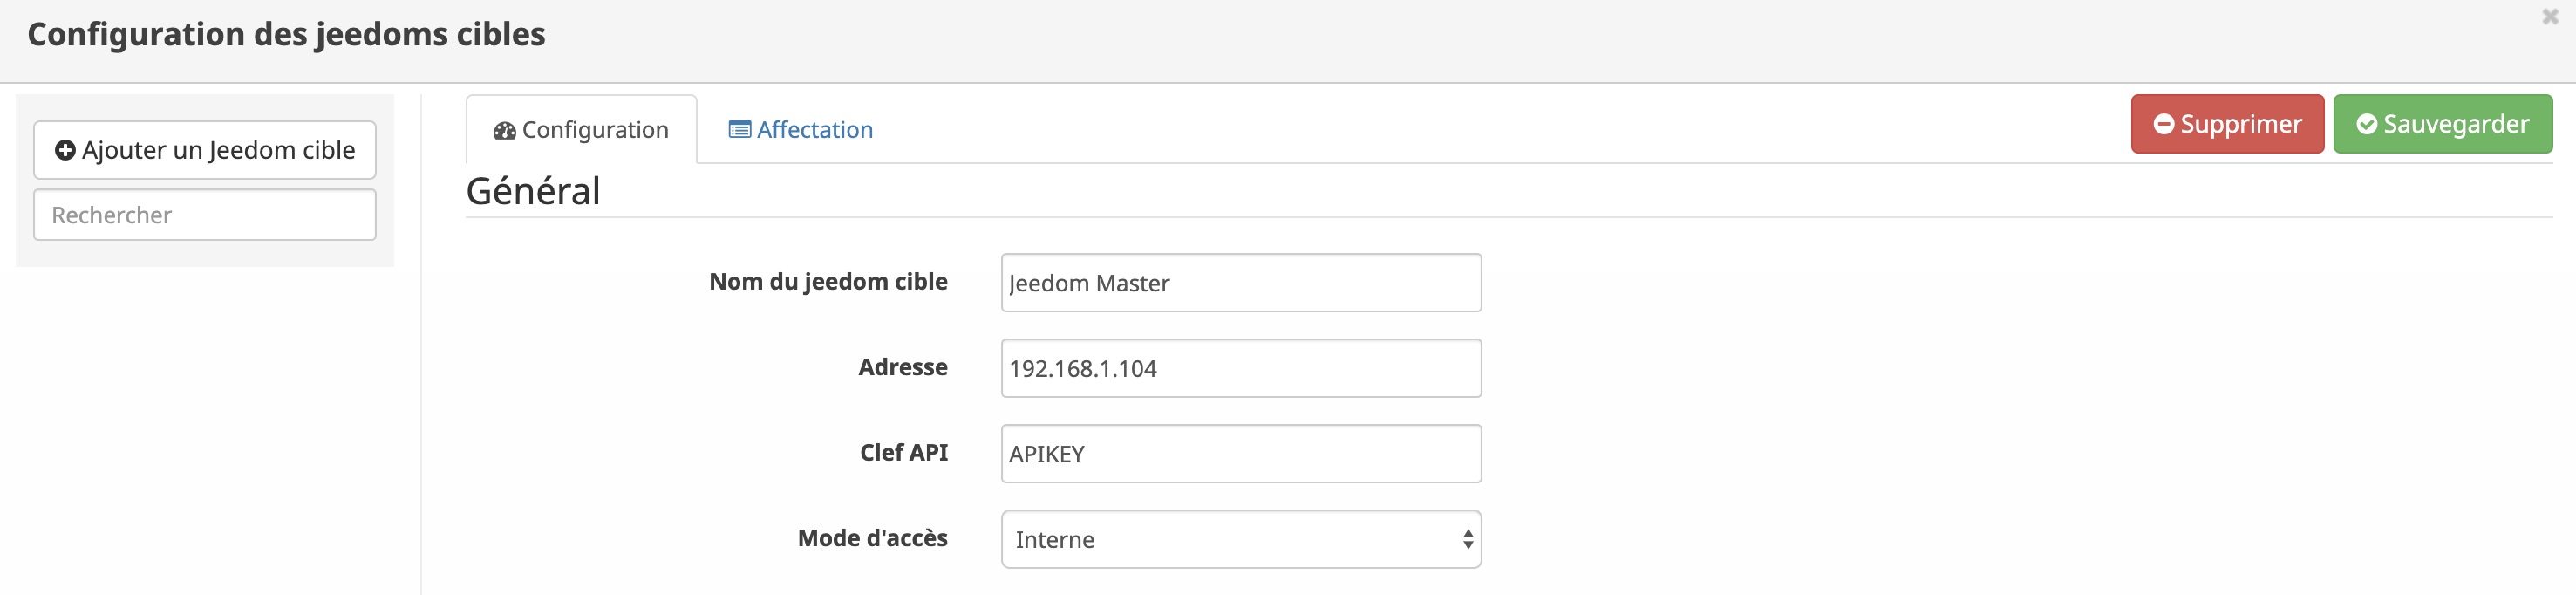Edit the Nom du jeedom cible field

(1241, 283)
